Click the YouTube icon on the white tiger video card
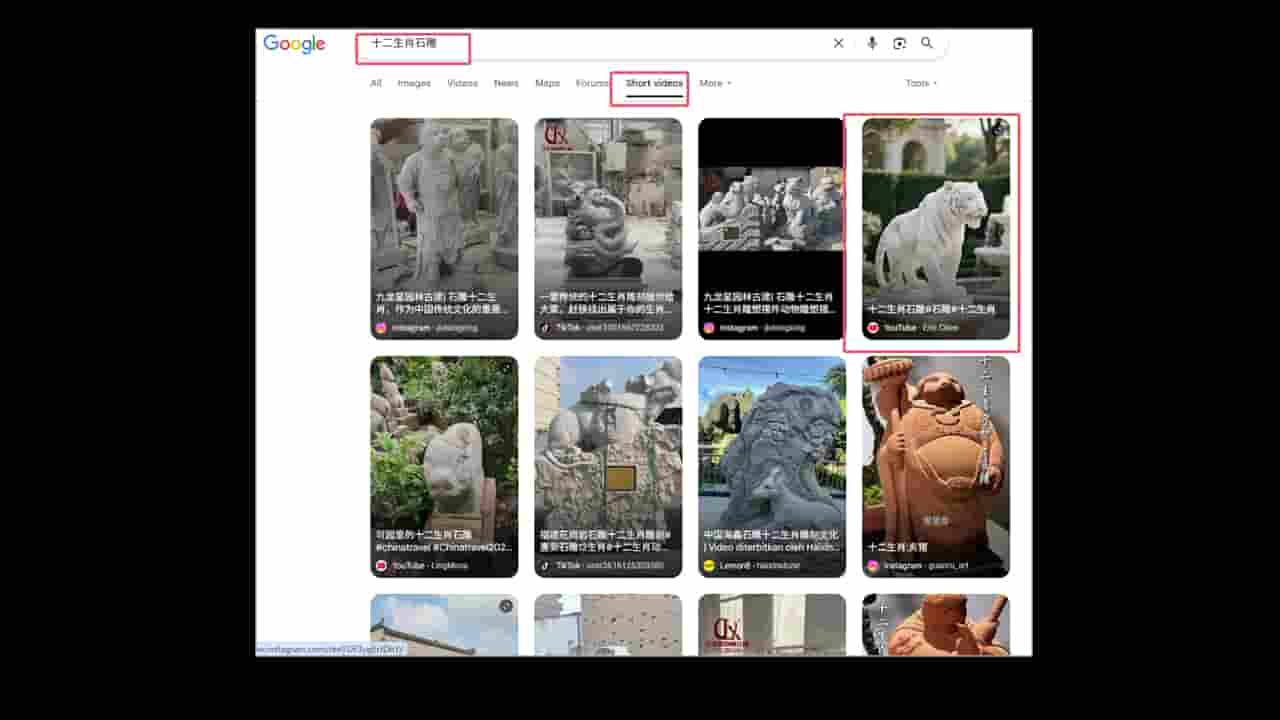The image size is (1280, 720). click(873, 328)
